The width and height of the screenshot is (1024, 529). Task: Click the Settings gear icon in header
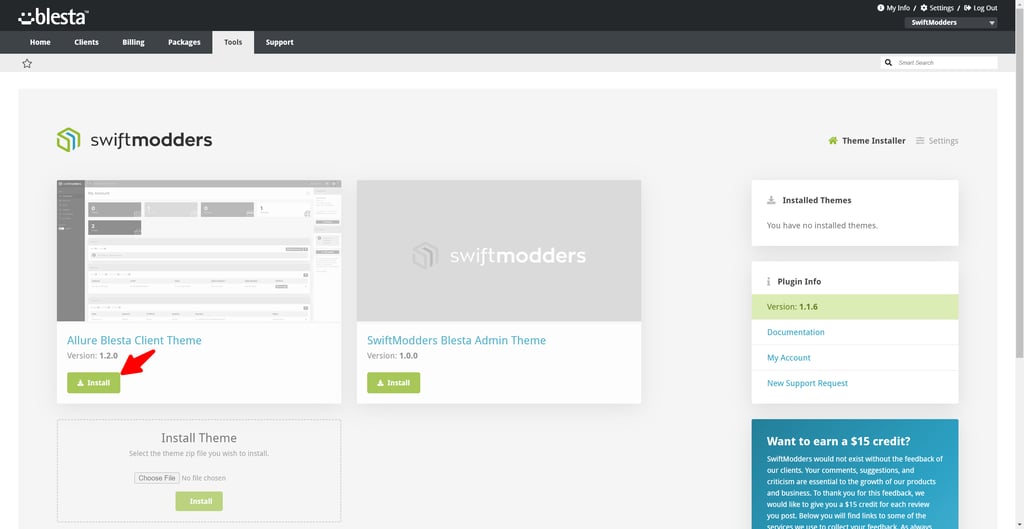(924, 8)
